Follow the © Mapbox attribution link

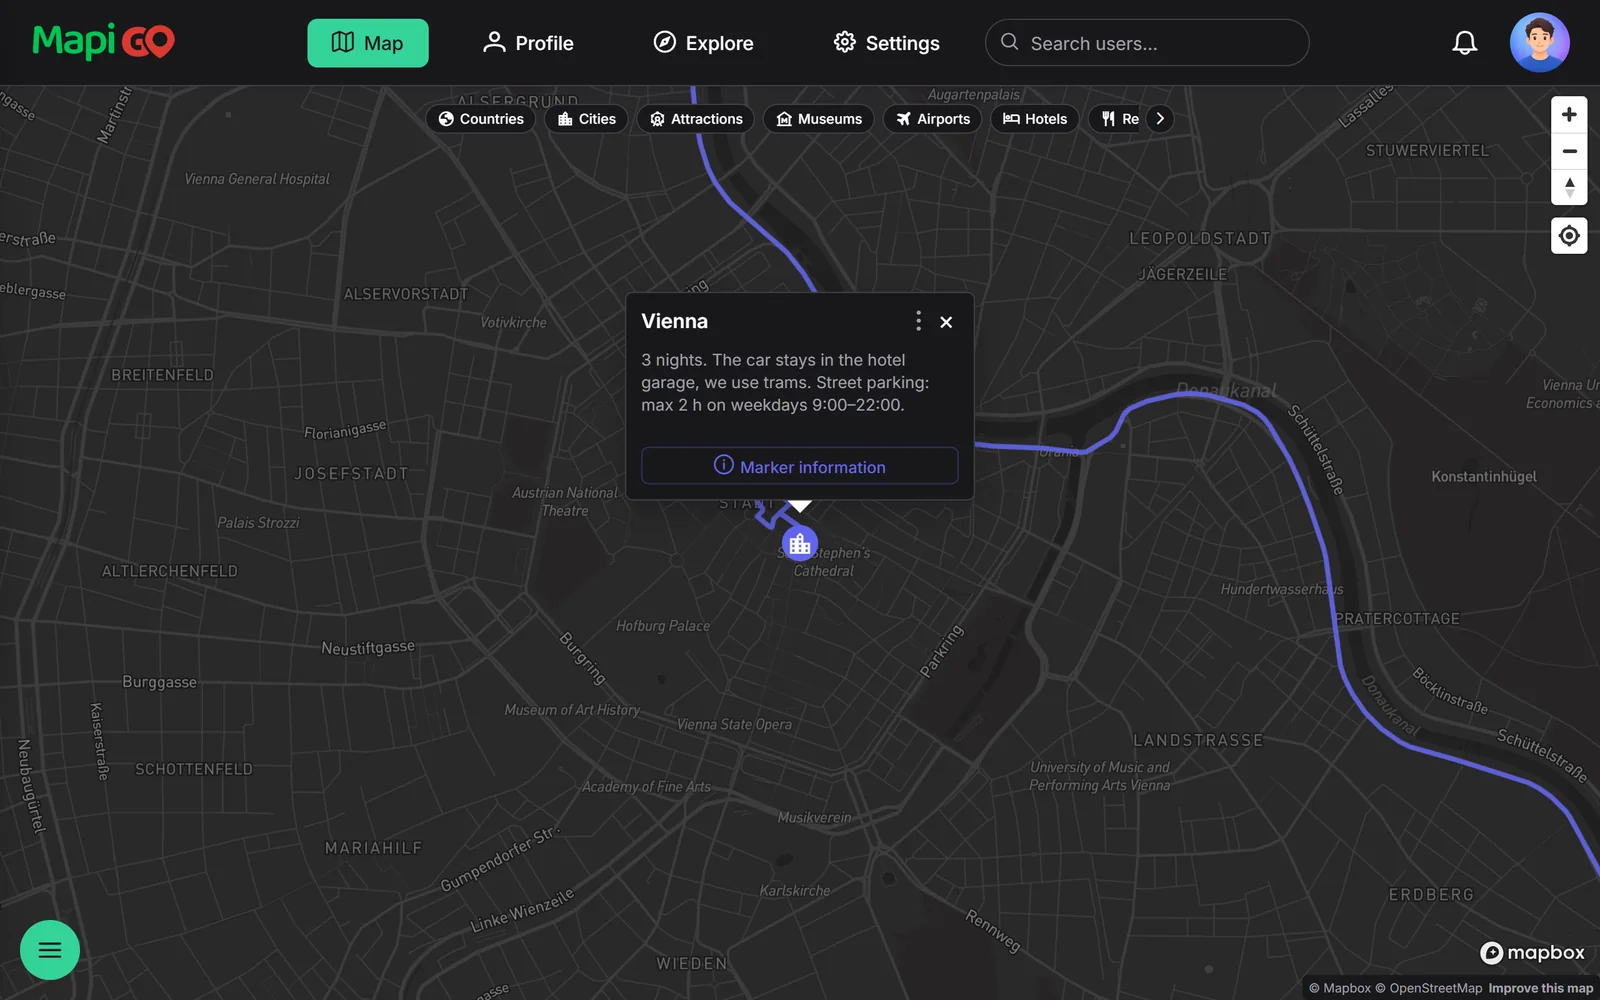1340,988
